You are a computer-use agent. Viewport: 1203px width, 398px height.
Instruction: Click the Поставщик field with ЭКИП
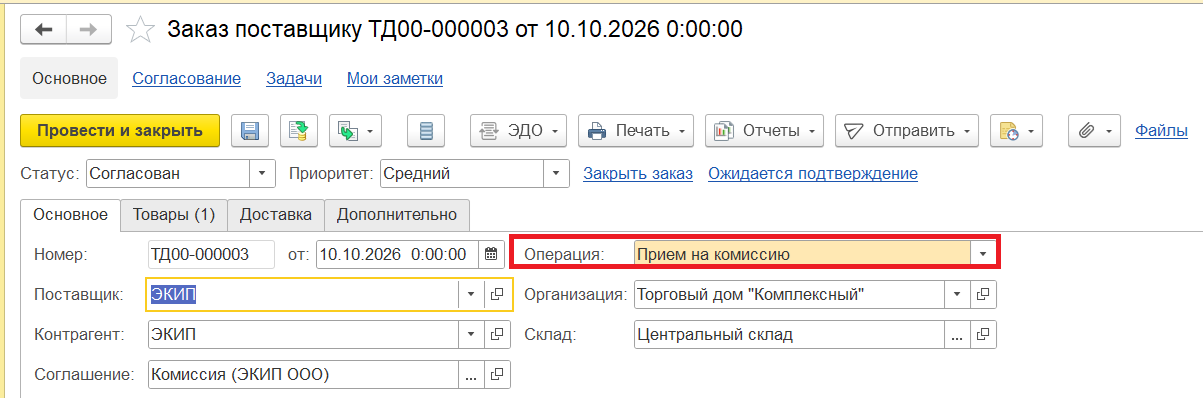click(304, 294)
